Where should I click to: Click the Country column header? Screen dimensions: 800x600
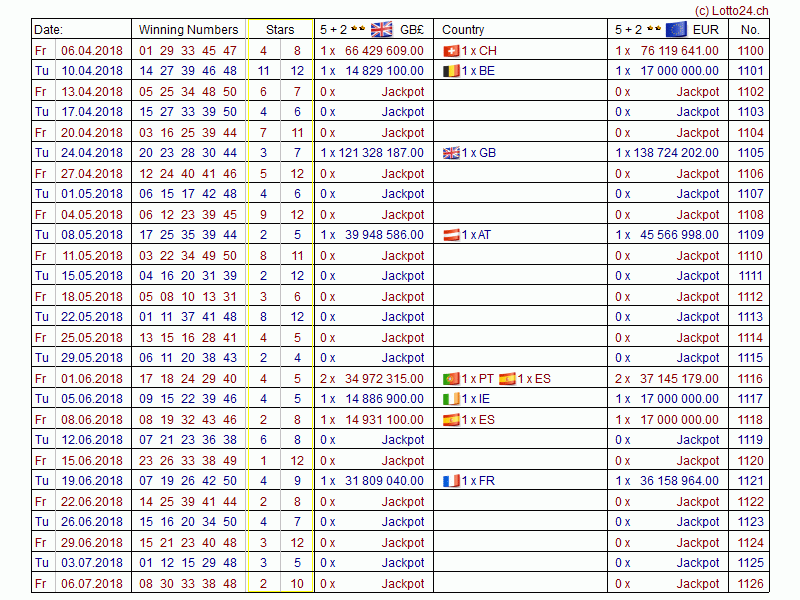463,29
